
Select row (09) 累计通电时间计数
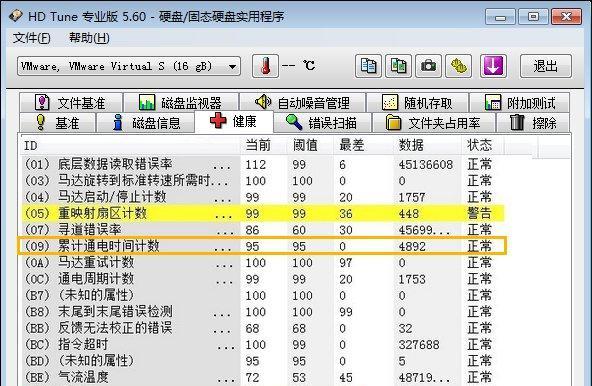tap(262, 246)
